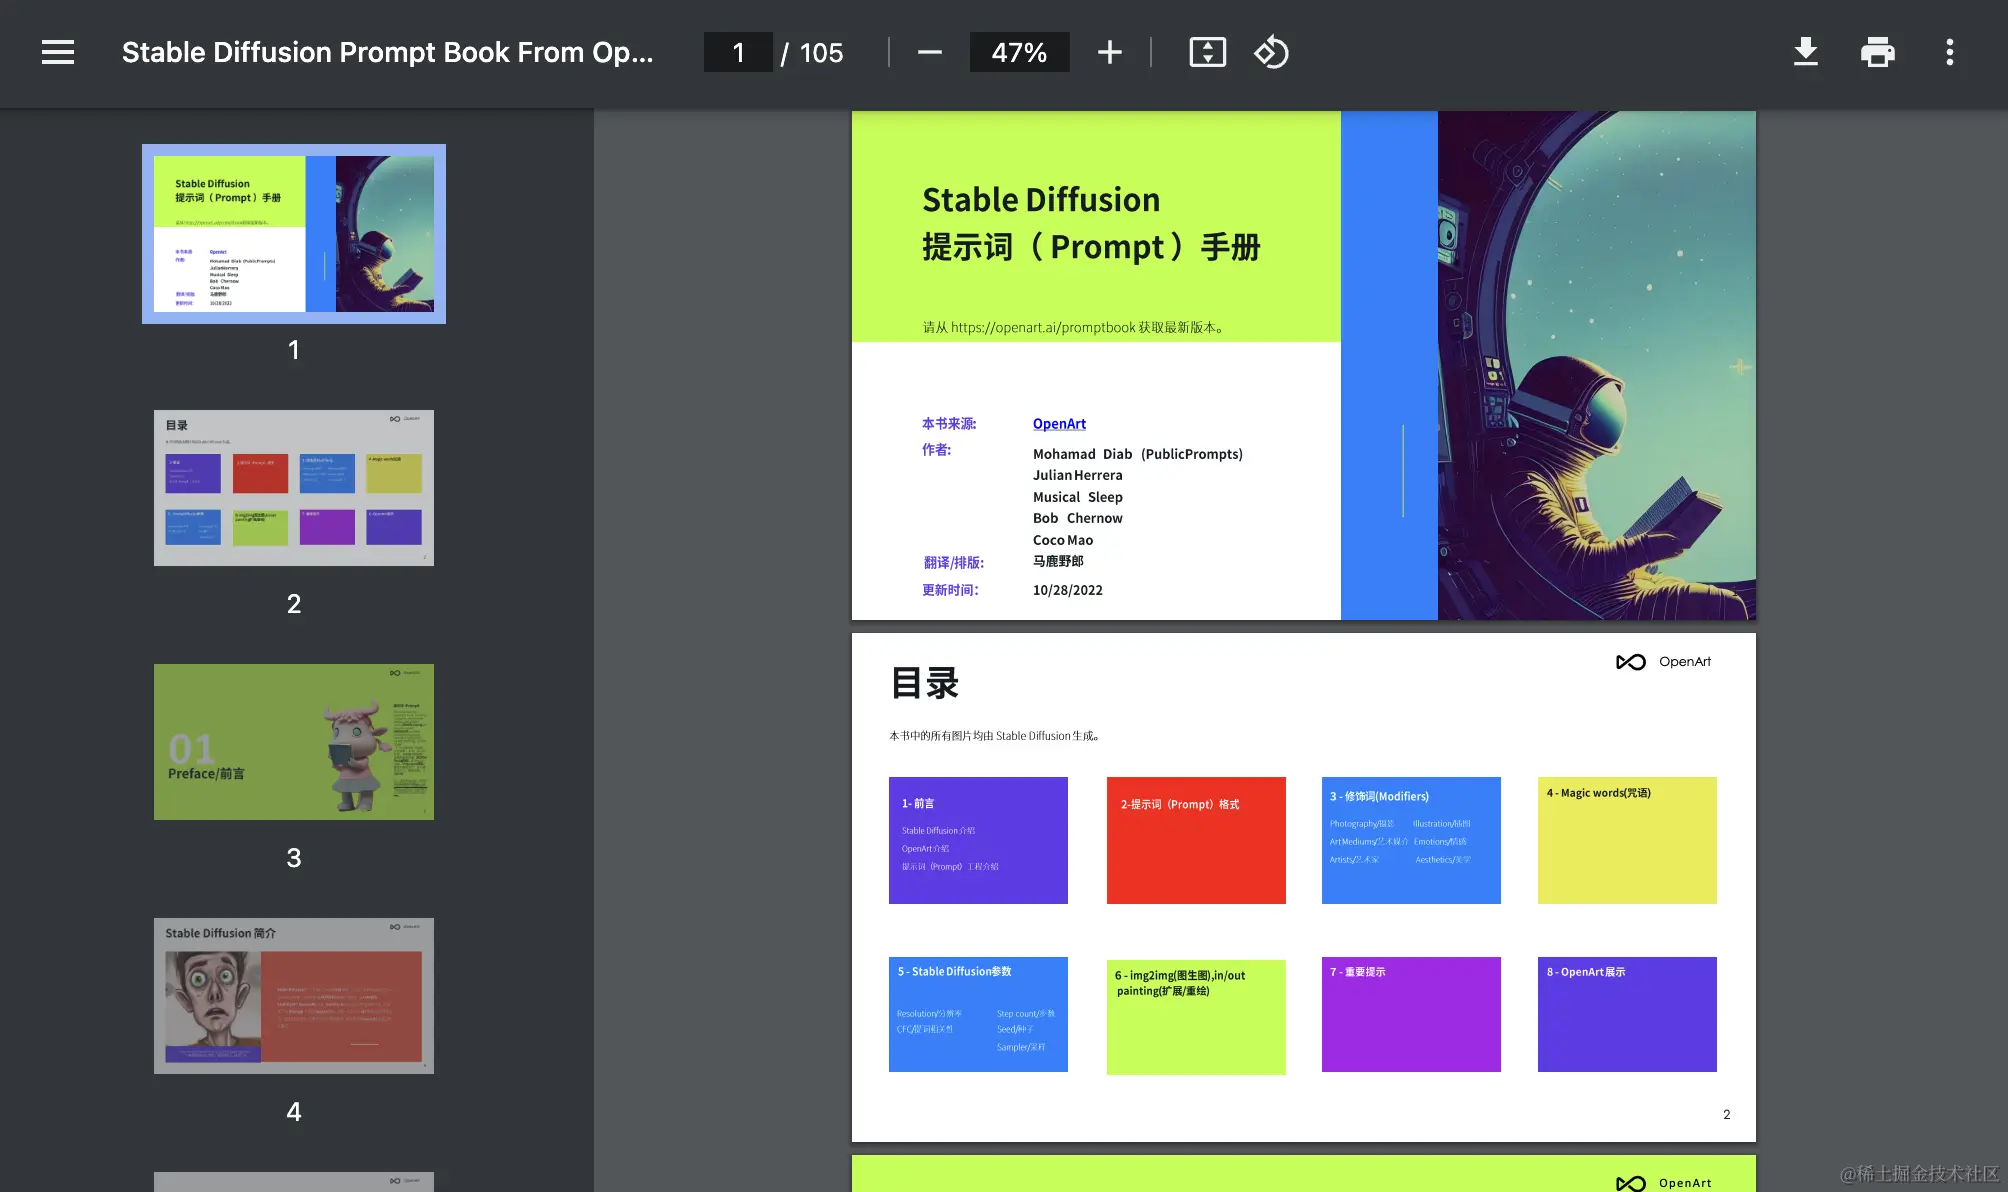Open the blue '3 - 修饰词(Modifiers)' section box
The height and width of the screenshot is (1192, 2008).
pyautogui.click(x=1411, y=840)
